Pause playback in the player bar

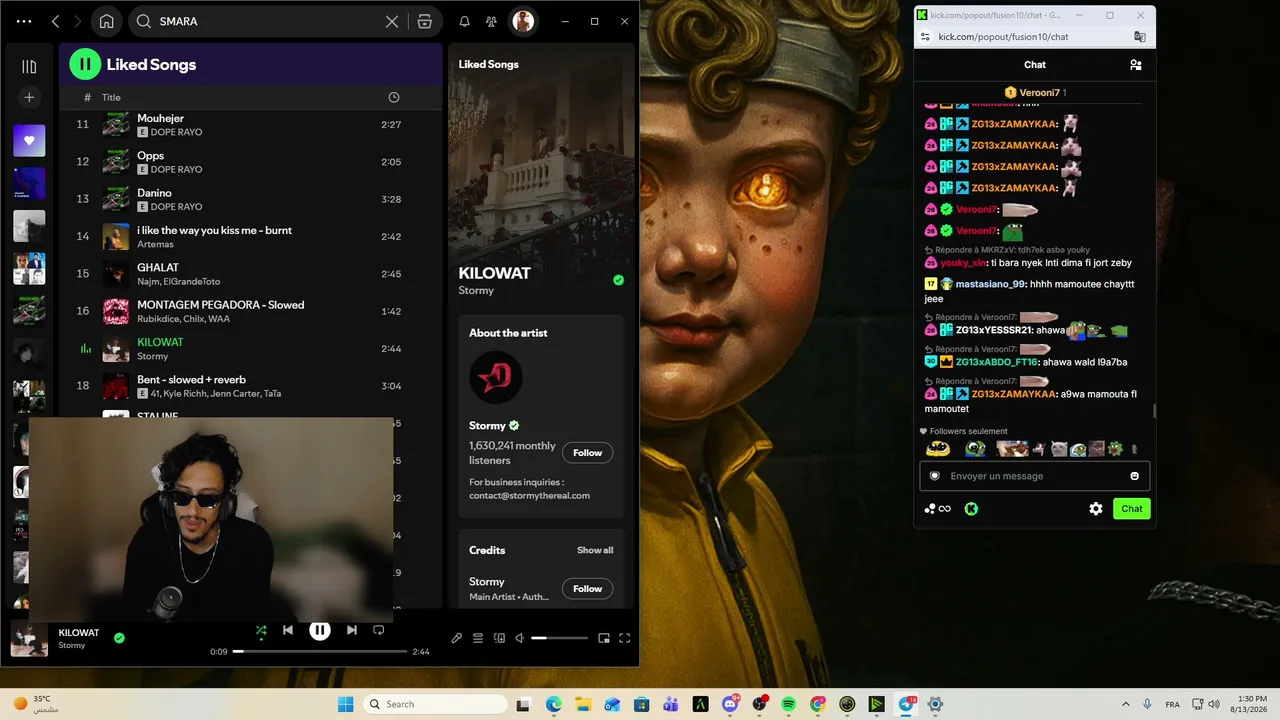pyautogui.click(x=320, y=630)
